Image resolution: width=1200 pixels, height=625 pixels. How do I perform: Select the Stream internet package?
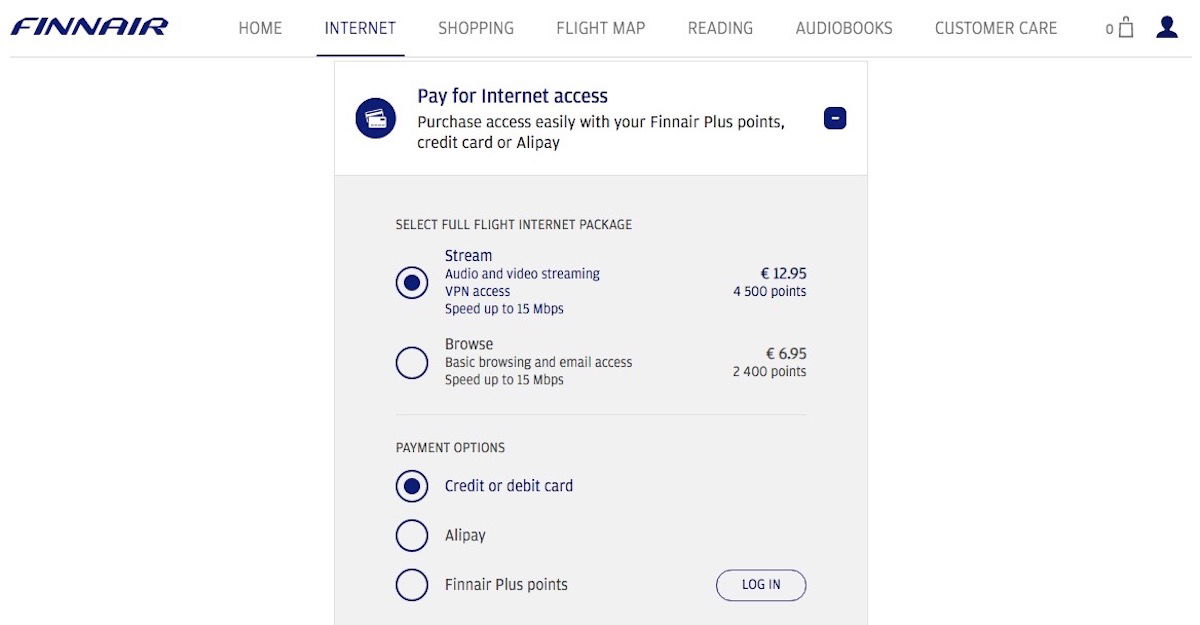point(412,282)
